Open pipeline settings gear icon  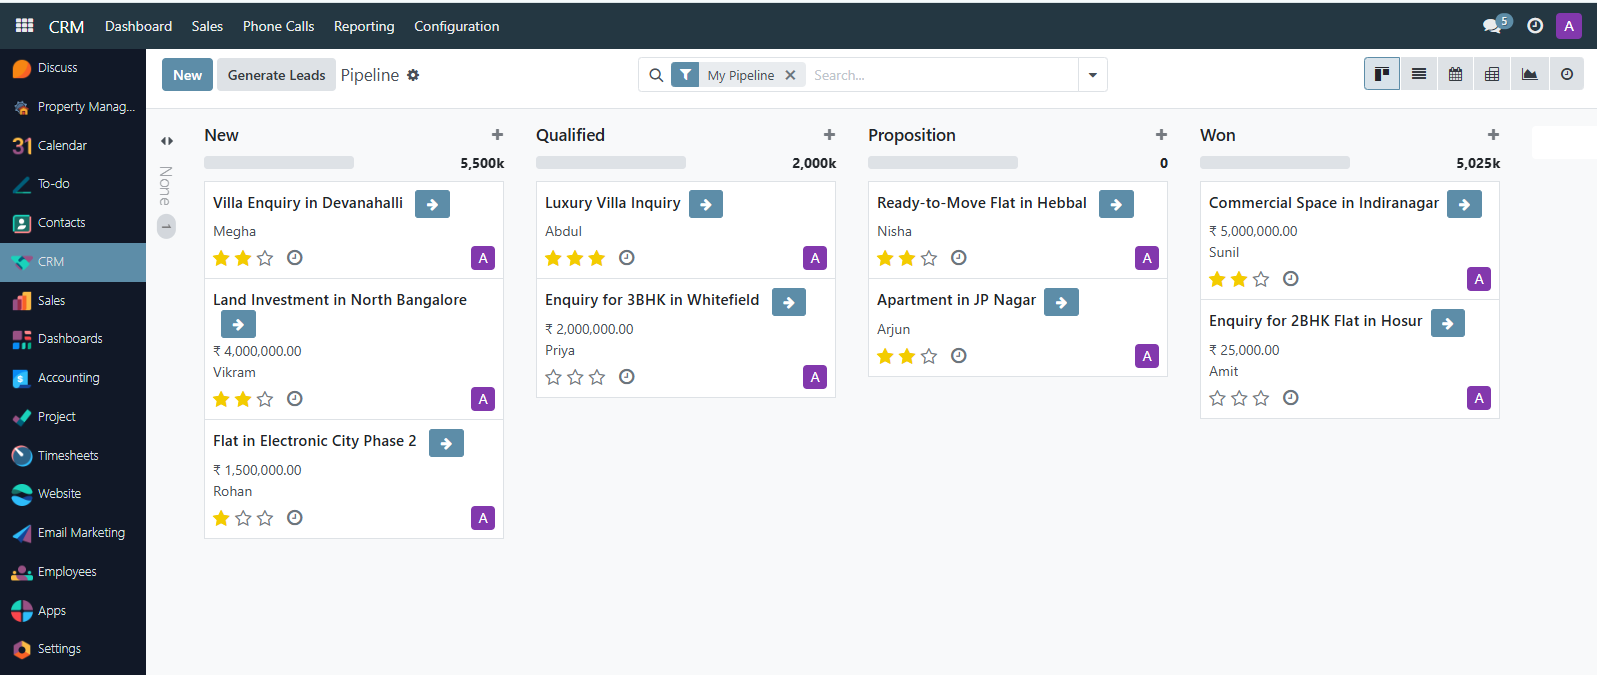413,75
